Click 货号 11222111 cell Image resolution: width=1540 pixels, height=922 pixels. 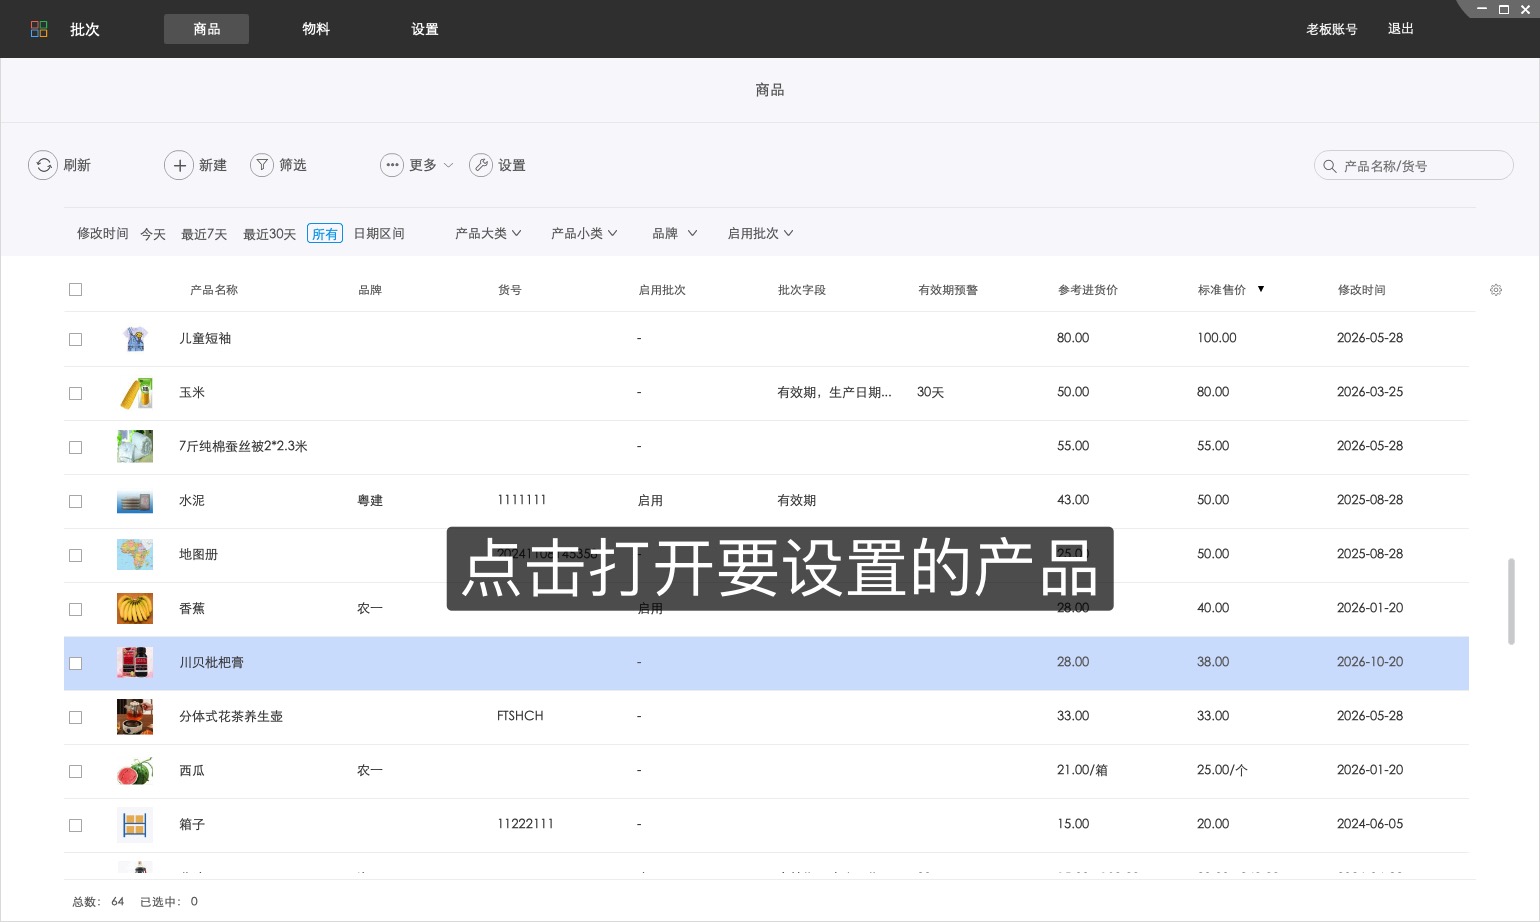point(525,824)
